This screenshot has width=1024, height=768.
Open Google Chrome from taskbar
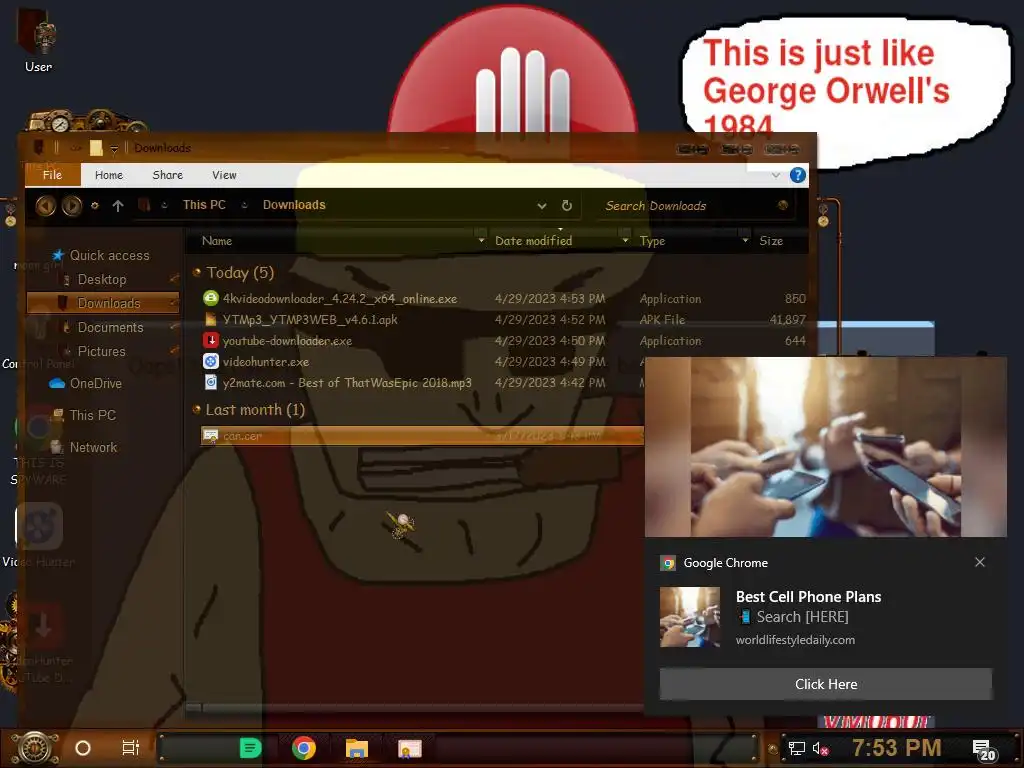pos(304,748)
